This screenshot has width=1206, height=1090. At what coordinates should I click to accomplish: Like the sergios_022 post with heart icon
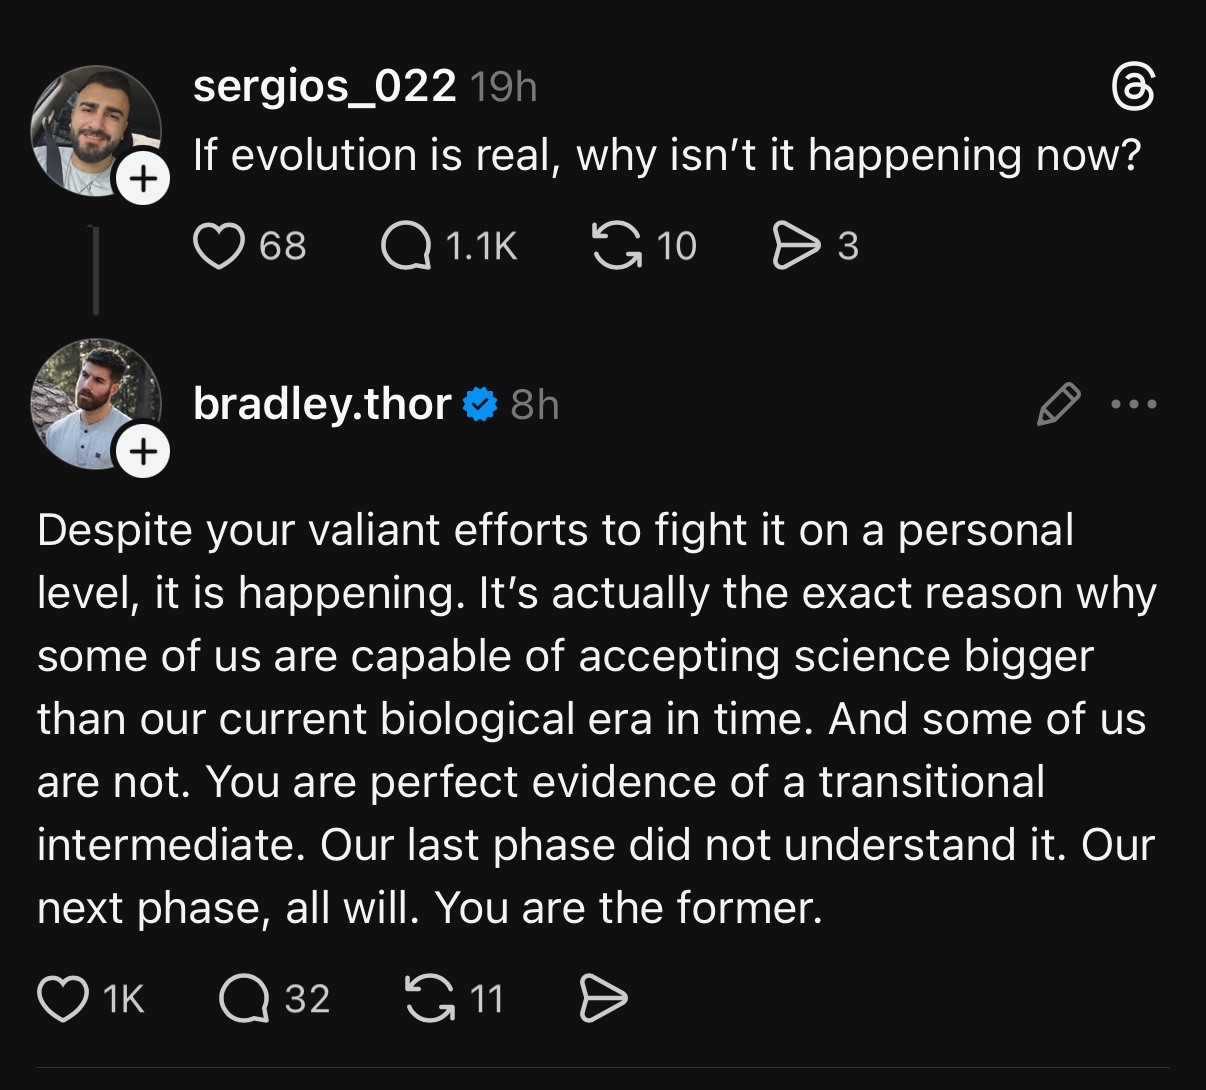click(x=219, y=246)
